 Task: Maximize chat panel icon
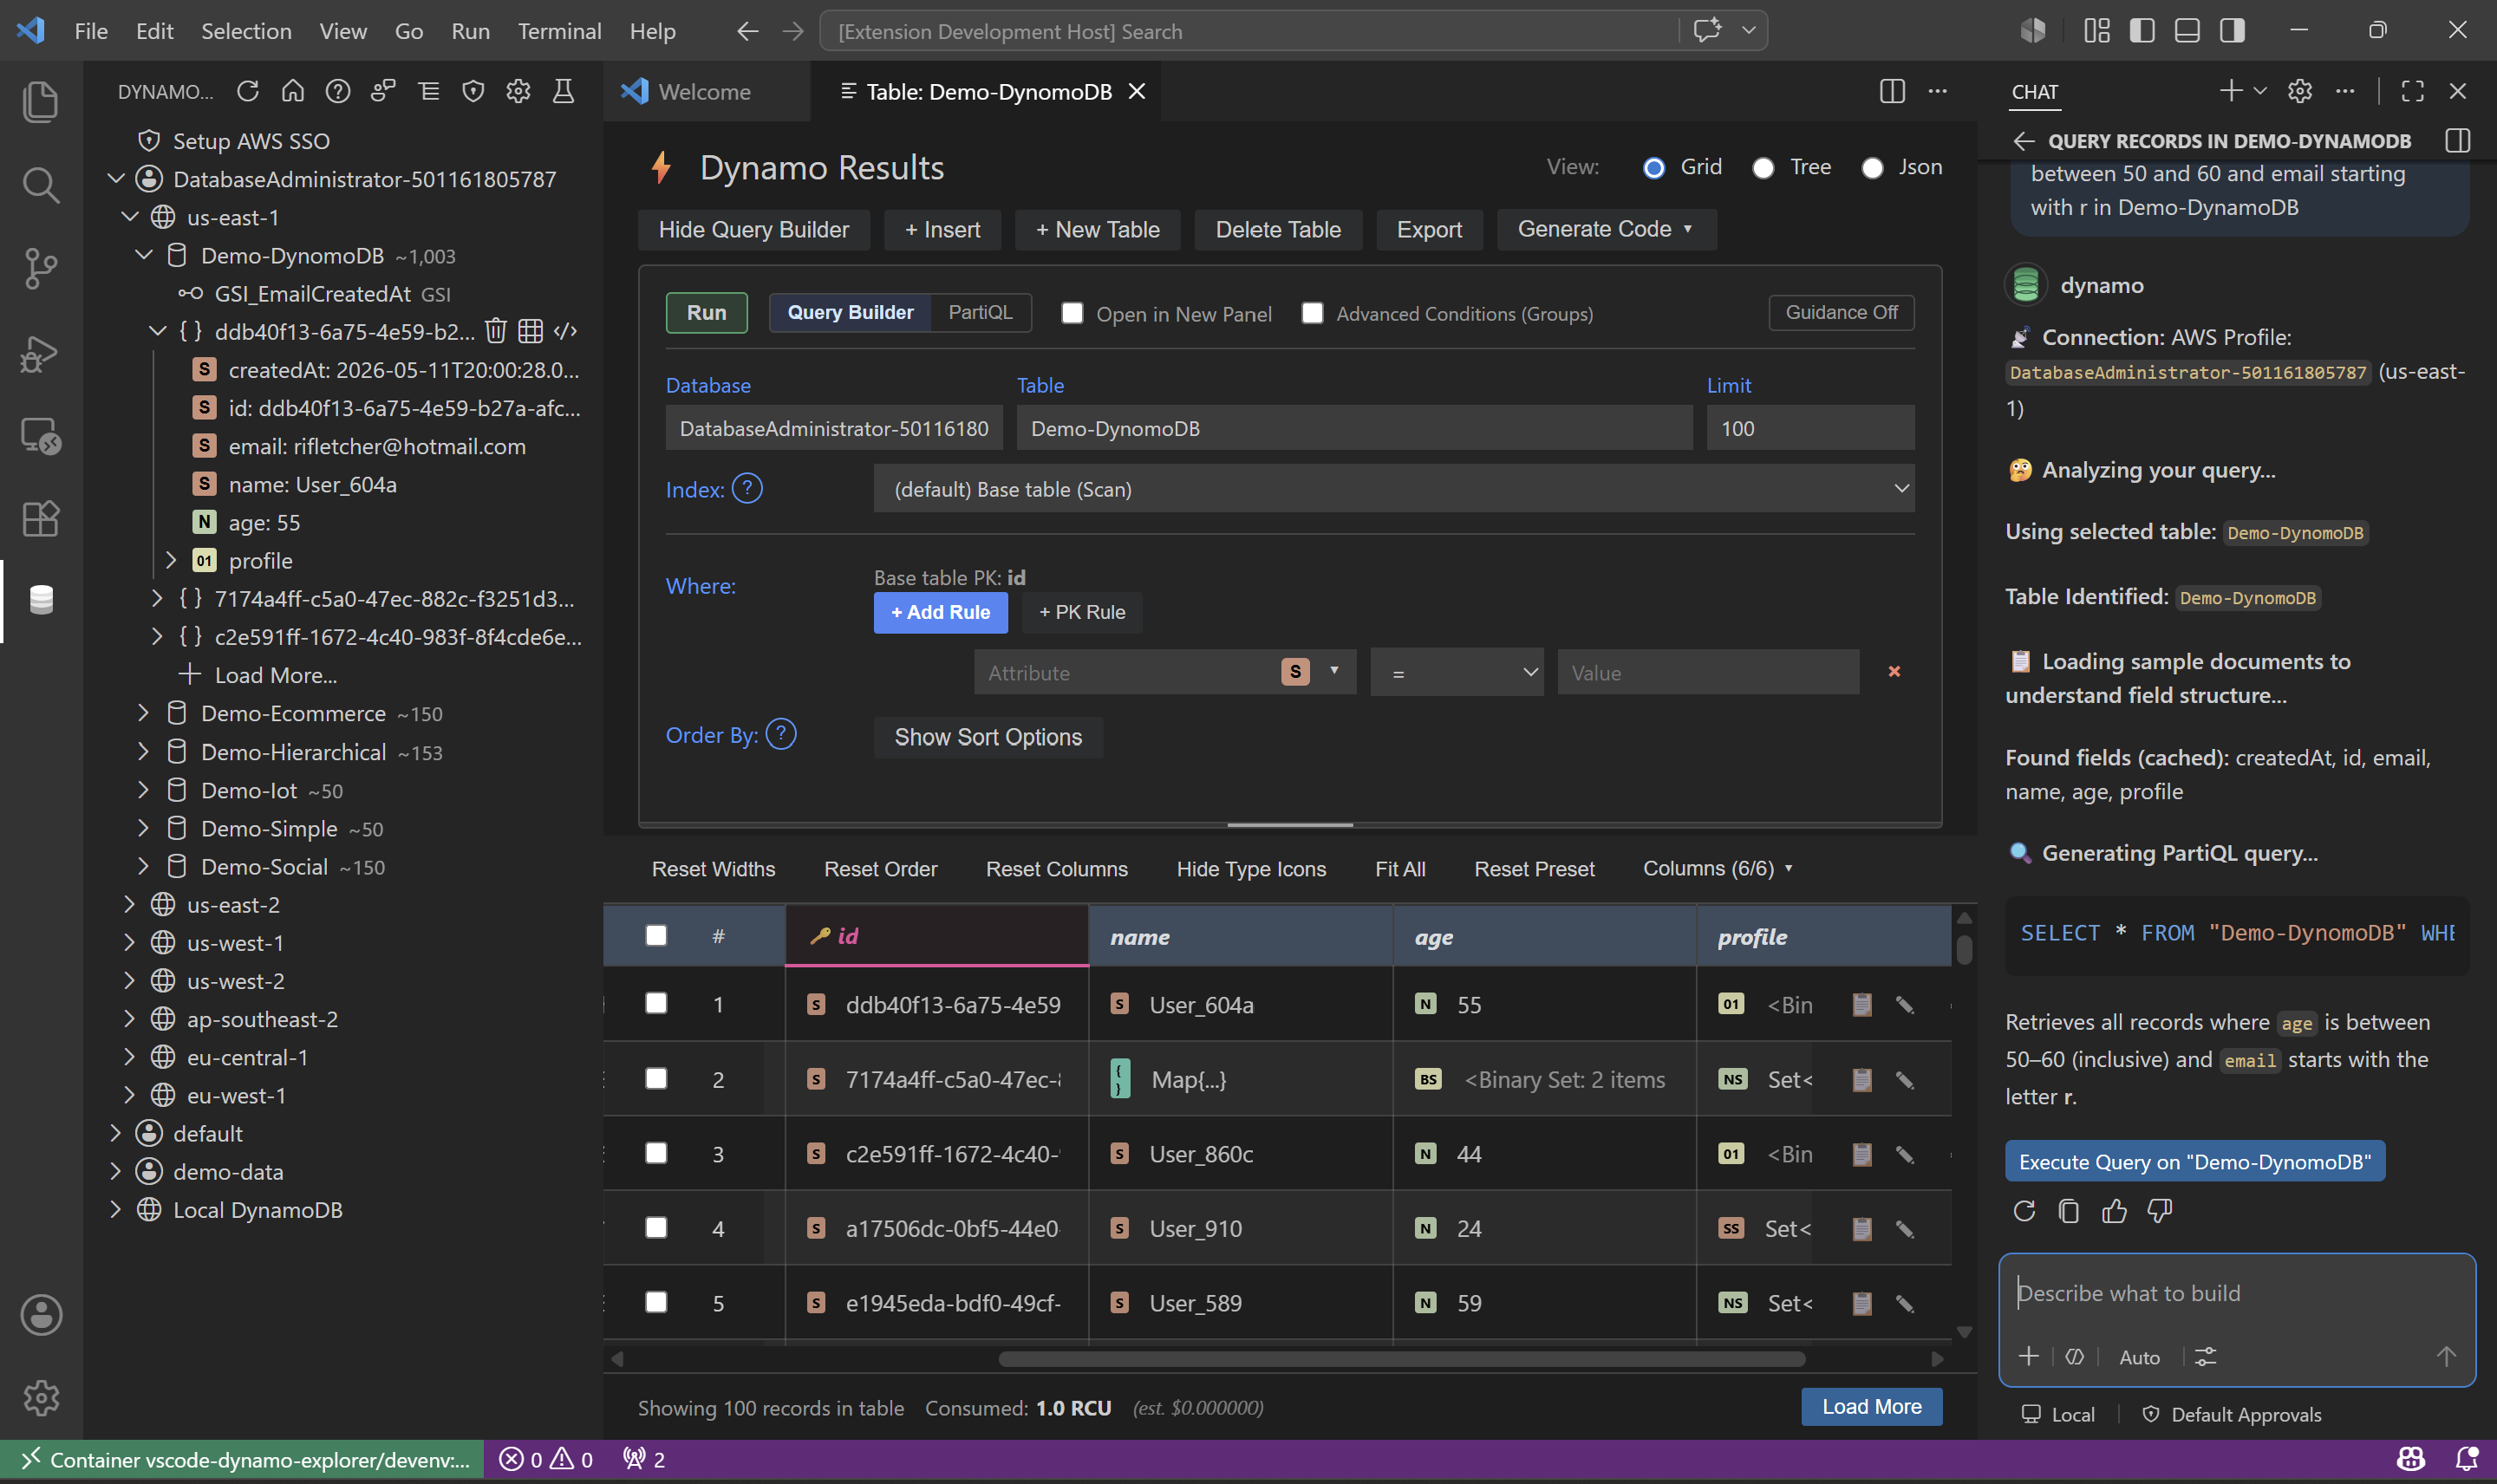[2413, 92]
